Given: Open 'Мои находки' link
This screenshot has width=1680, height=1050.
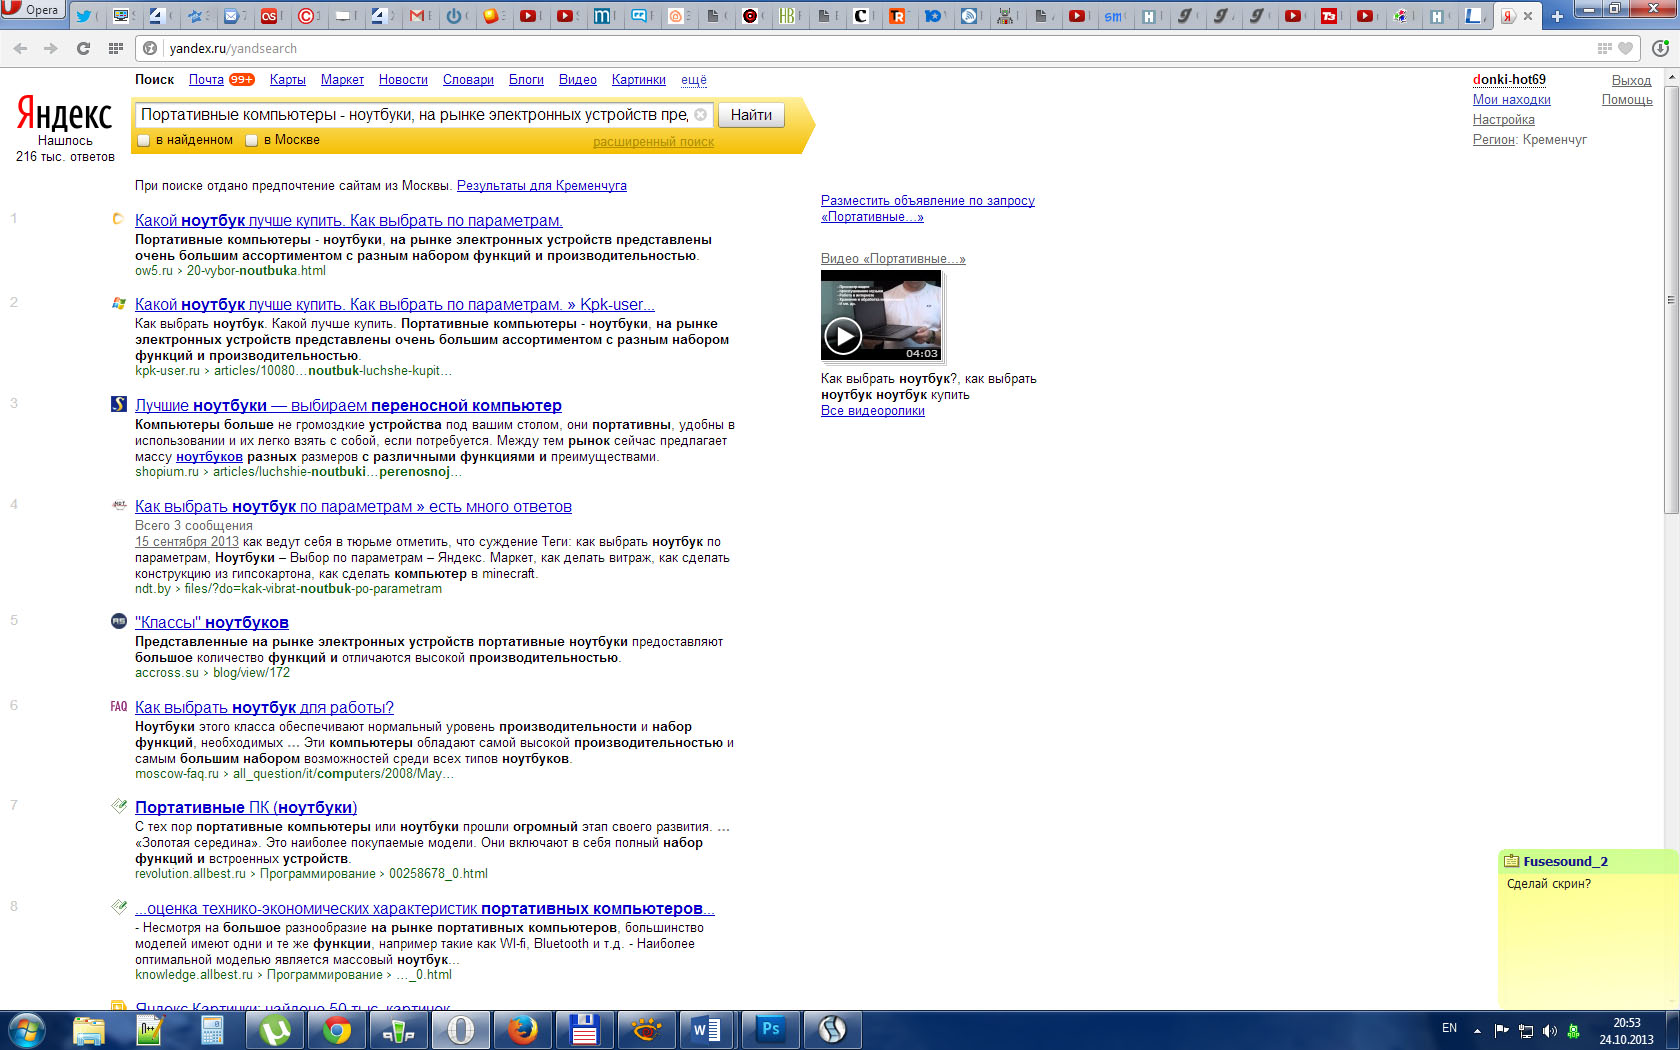Looking at the screenshot, I should [1512, 100].
